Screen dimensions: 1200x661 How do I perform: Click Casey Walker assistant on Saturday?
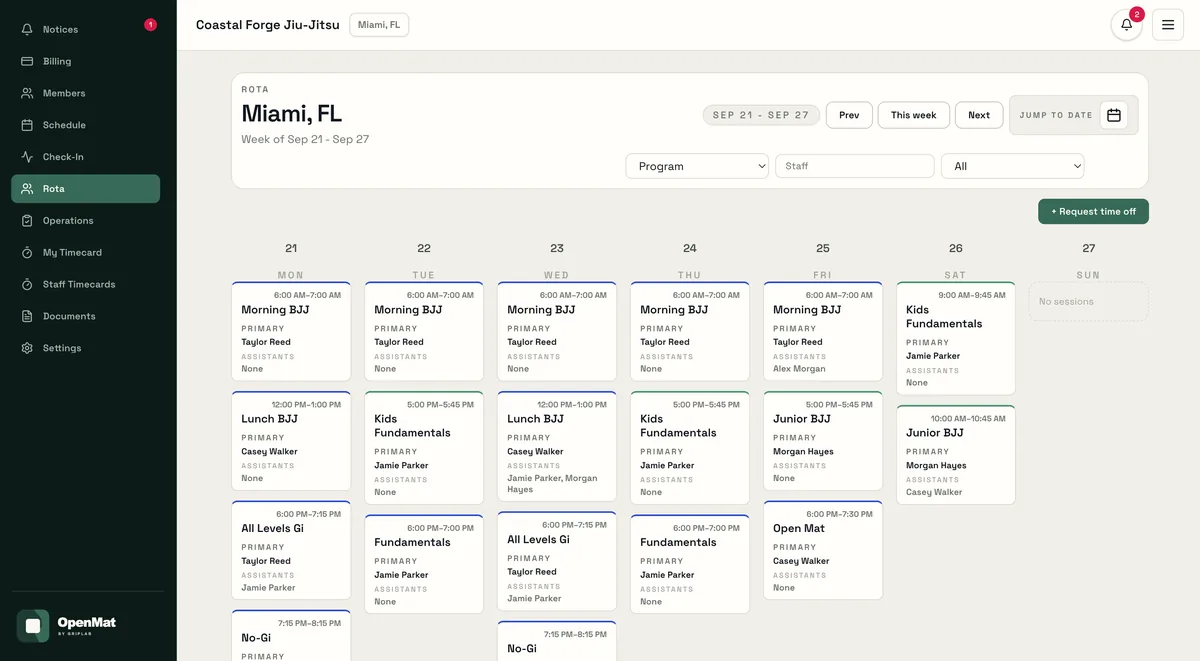pos(932,492)
